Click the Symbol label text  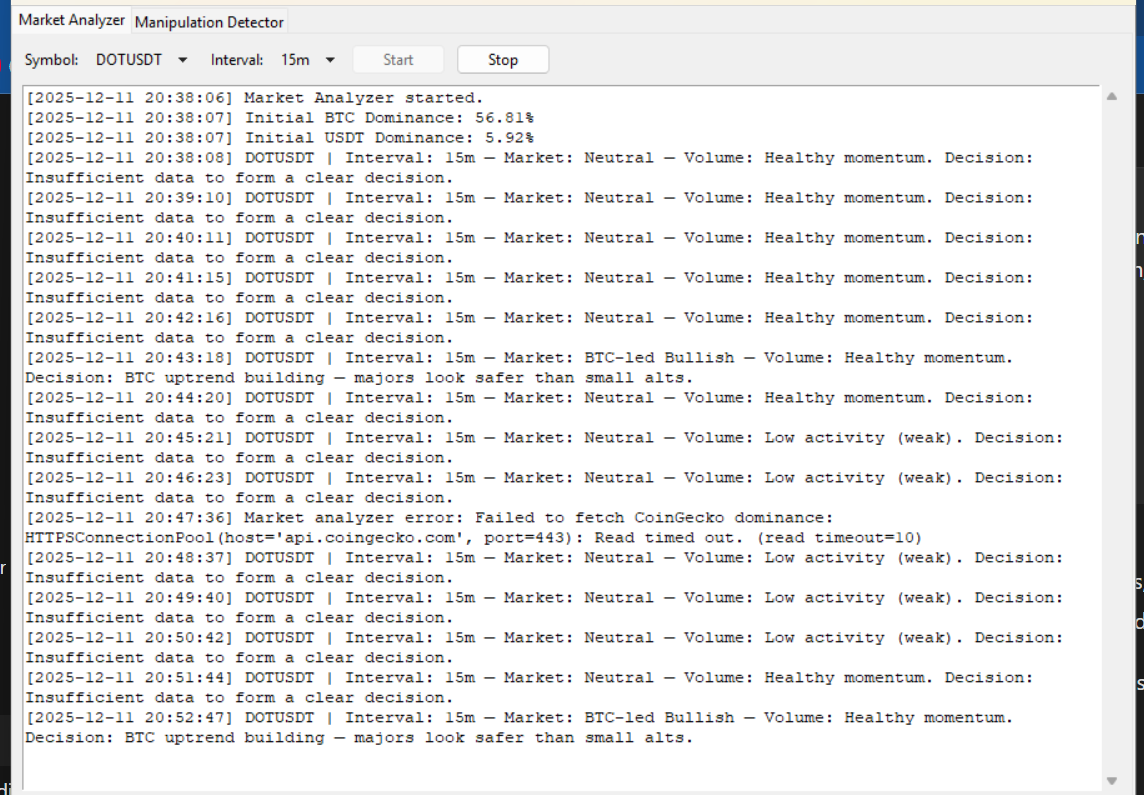click(x=51, y=59)
